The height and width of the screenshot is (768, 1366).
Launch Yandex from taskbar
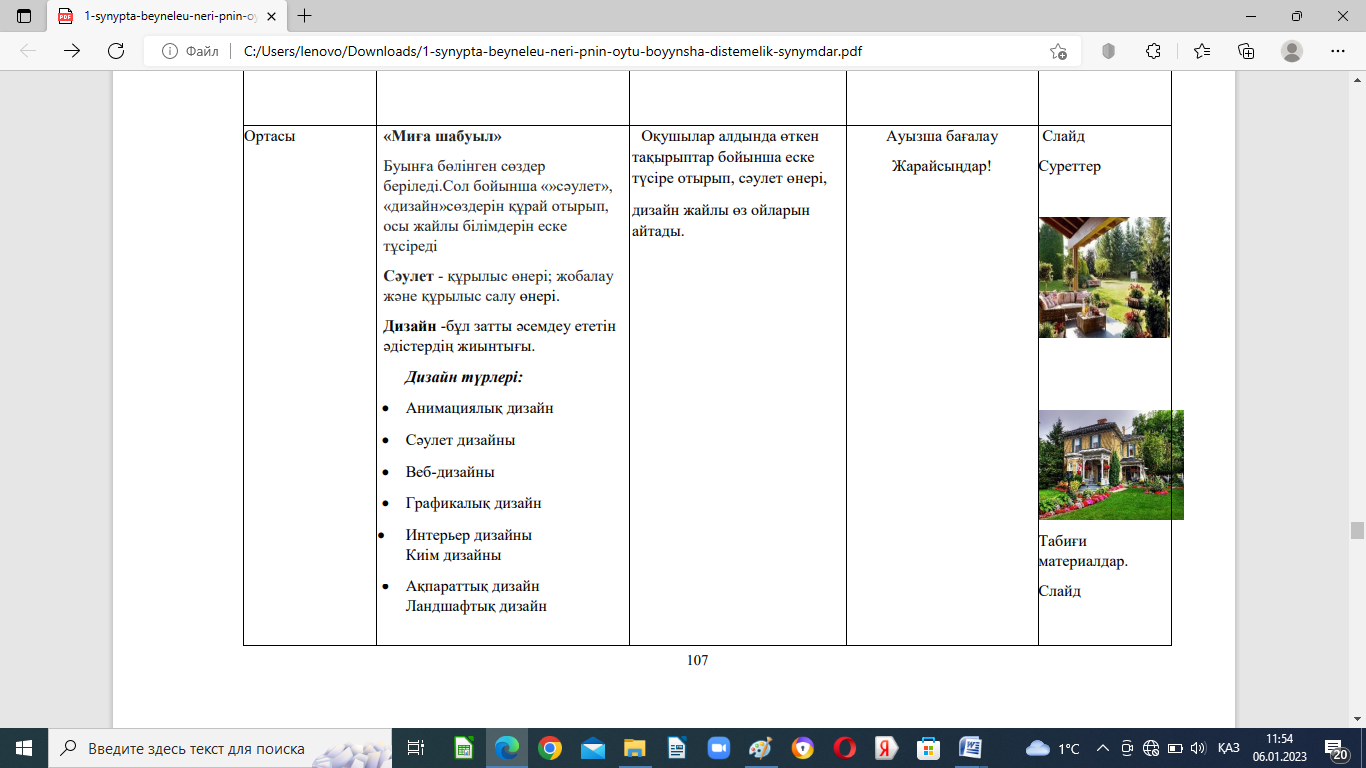(x=885, y=748)
